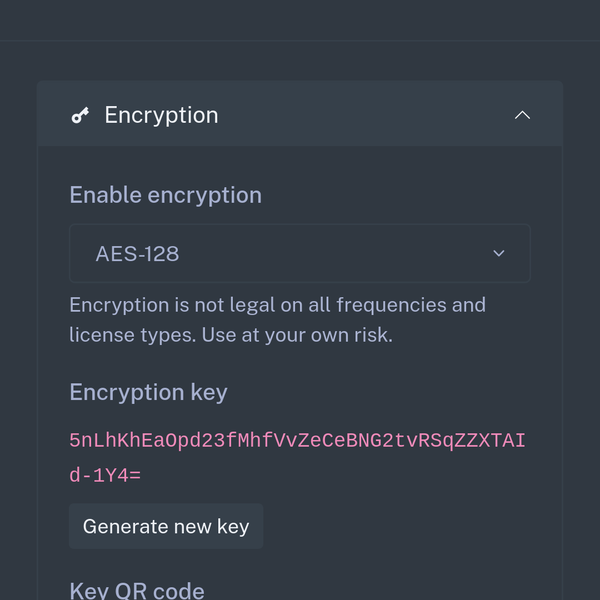Click the key icon beside Encryption title
This screenshot has height=600, width=600.
pyautogui.click(x=80, y=115)
